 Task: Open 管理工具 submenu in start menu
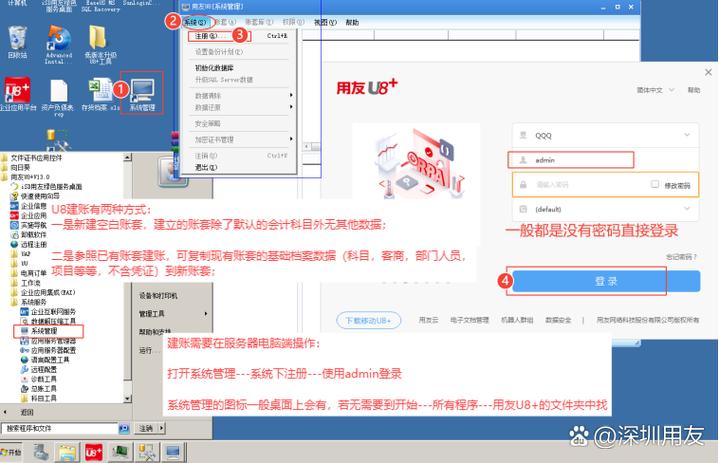click(x=172, y=314)
